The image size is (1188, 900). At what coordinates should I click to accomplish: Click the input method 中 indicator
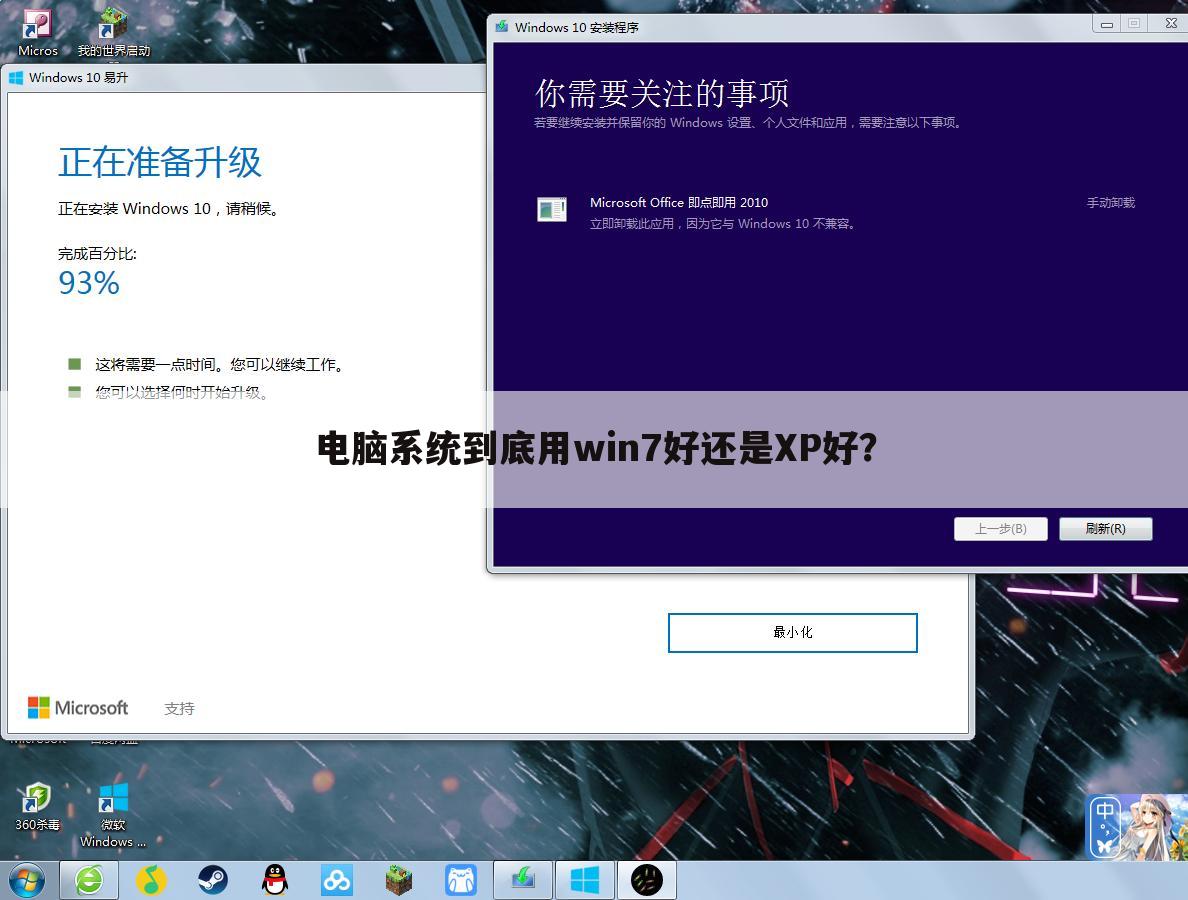coord(1105,811)
